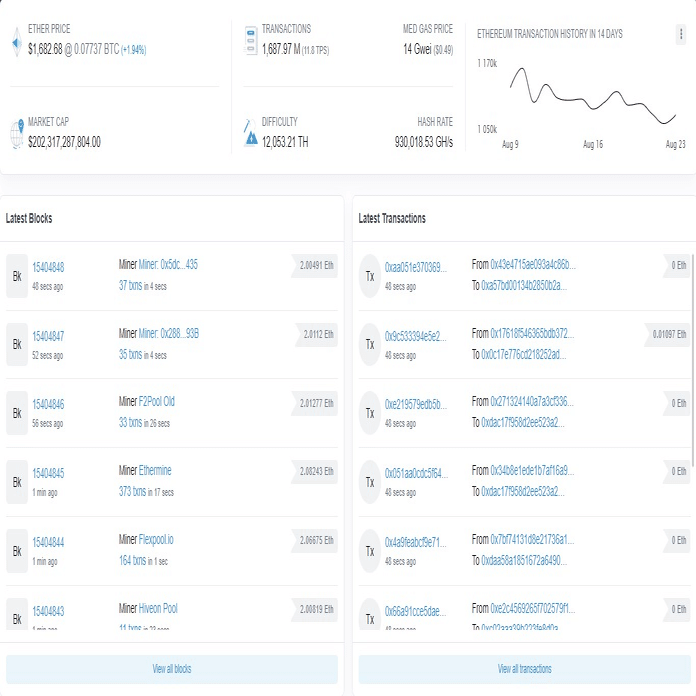Image resolution: width=696 pixels, height=696 pixels.
Task: Click Bk icon for block 15404847
Action: (17, 344)
